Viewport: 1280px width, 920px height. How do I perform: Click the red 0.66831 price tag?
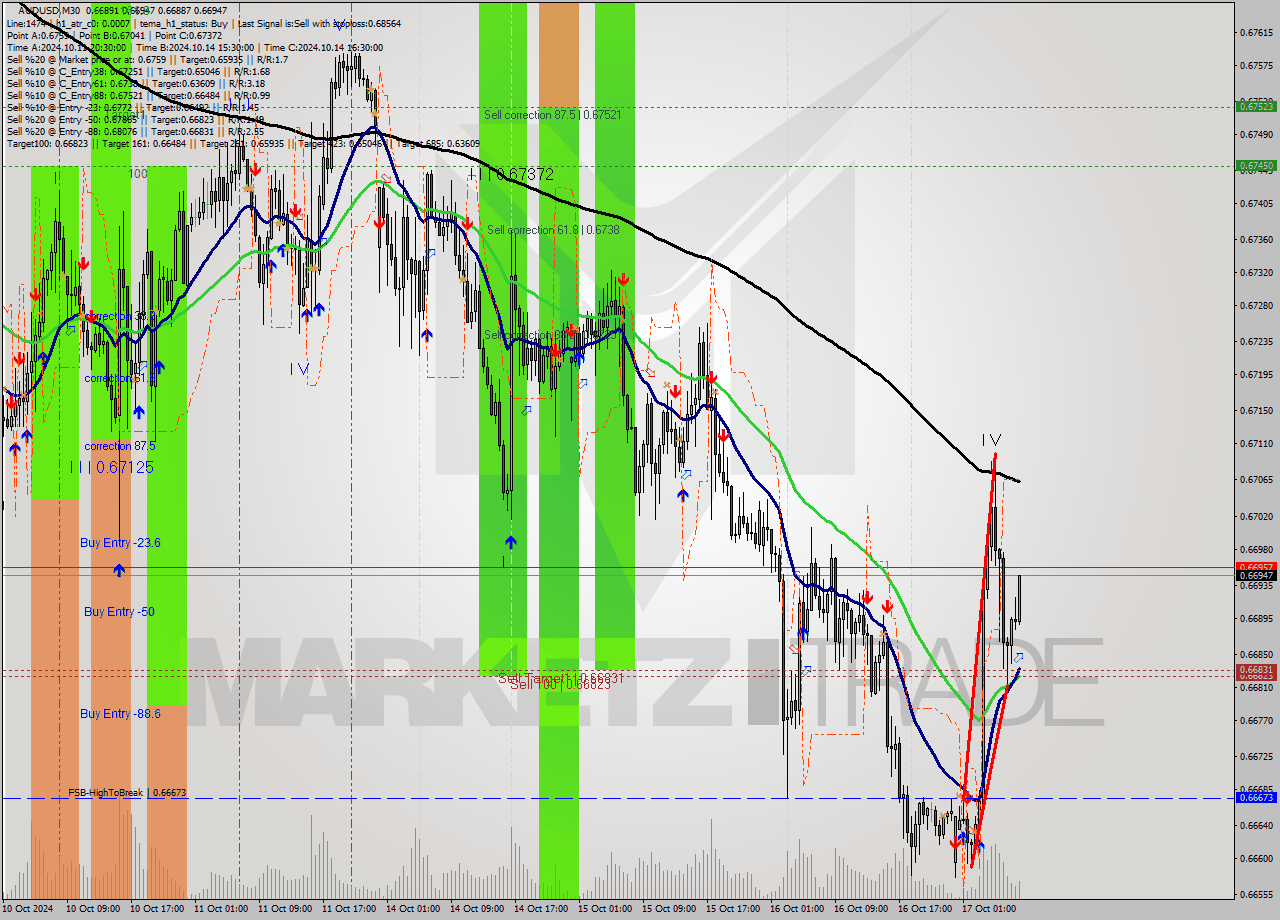1256,670
